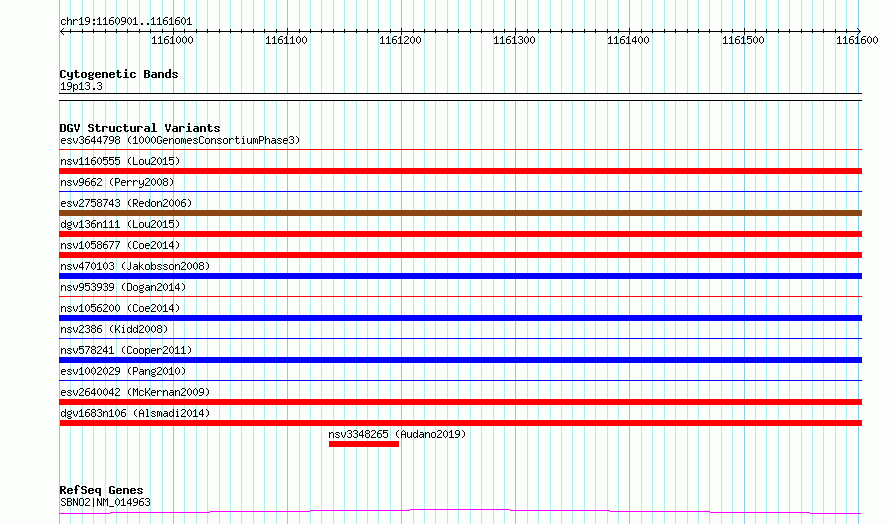Select variant esv2640042 (McKernan2009) label
This screenshot has width=890, height=524.
(x=135, y=392)
